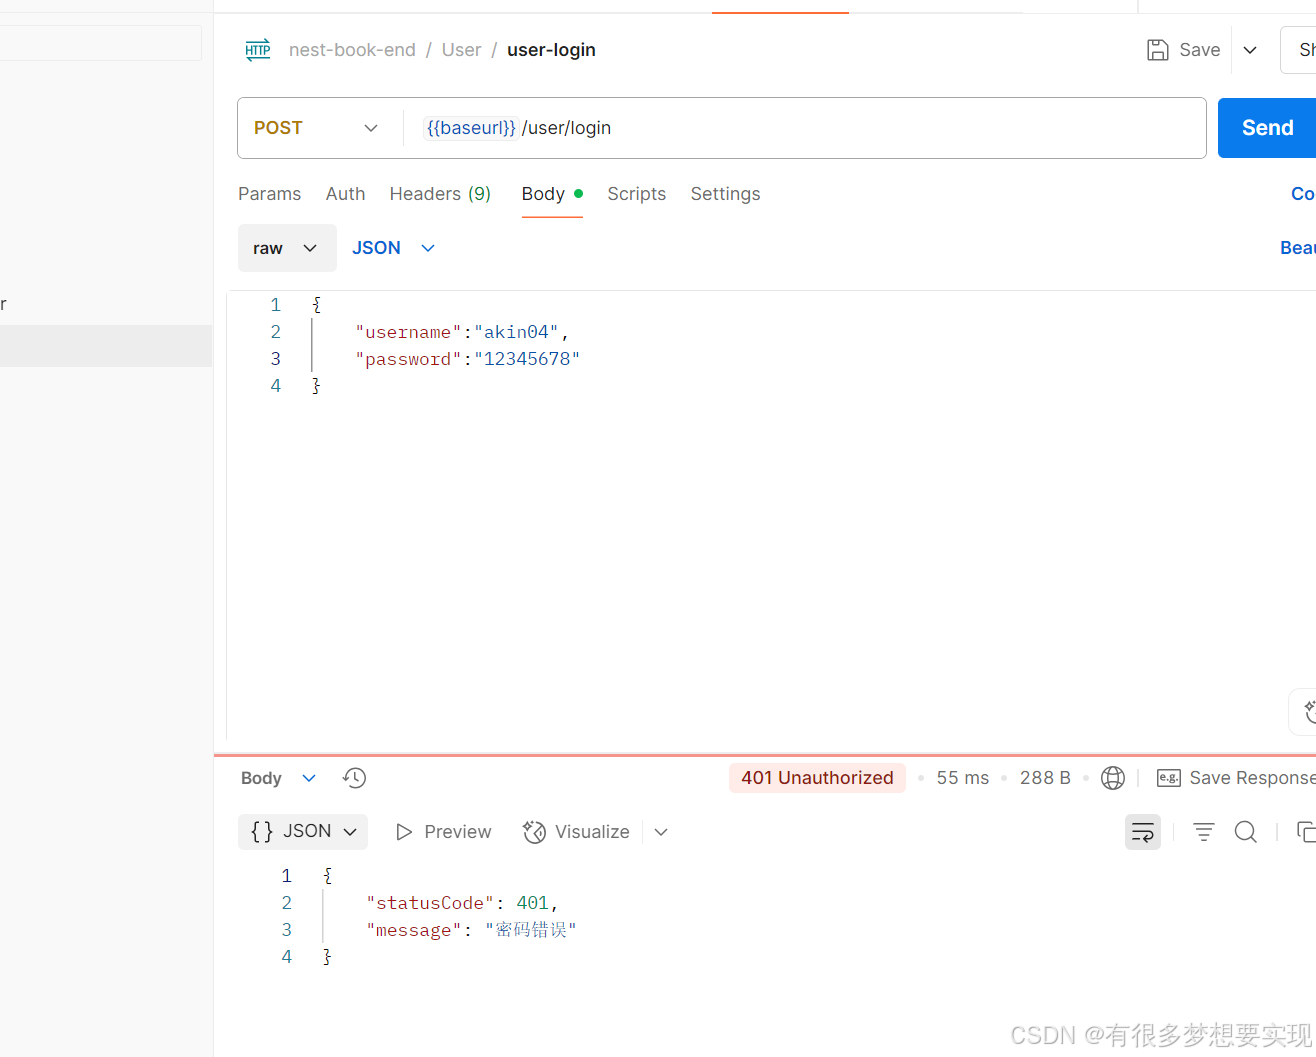Click the "password" key in request body
The height and width of the screenshot is (1057, 1316).
[408, 359]
